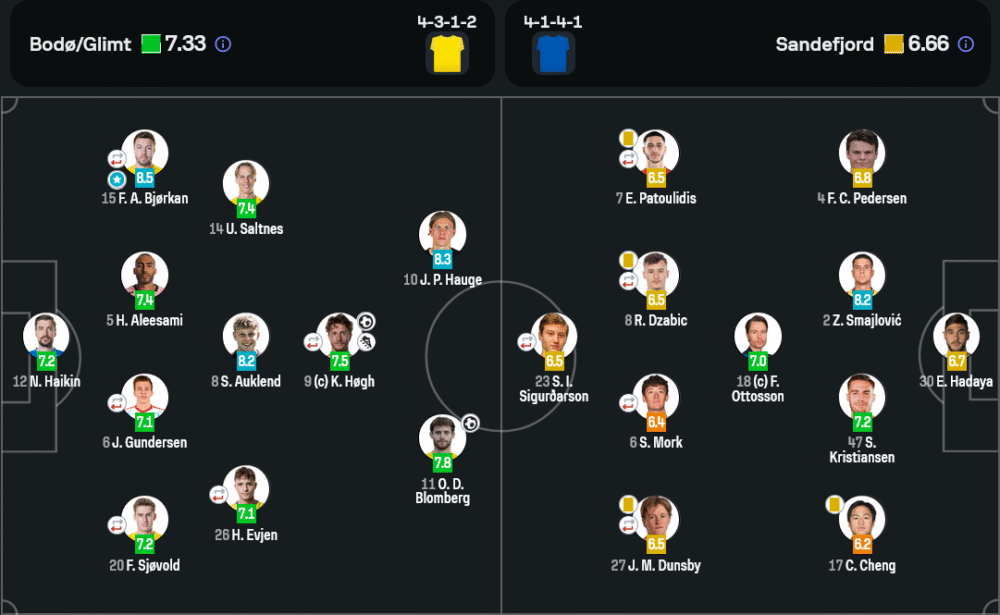Click Sandefjord's blue jersey icon
Viewport: 1000px width, 615px height.
[551, 53]
